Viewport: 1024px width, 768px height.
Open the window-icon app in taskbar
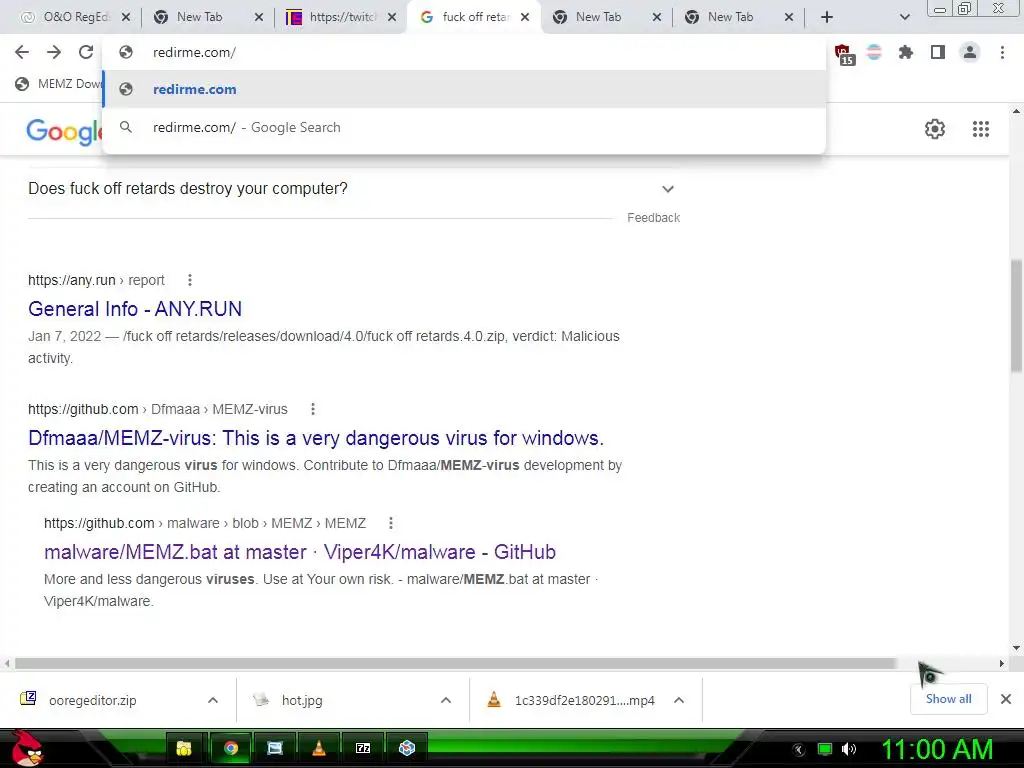click(x=275, y=748)
